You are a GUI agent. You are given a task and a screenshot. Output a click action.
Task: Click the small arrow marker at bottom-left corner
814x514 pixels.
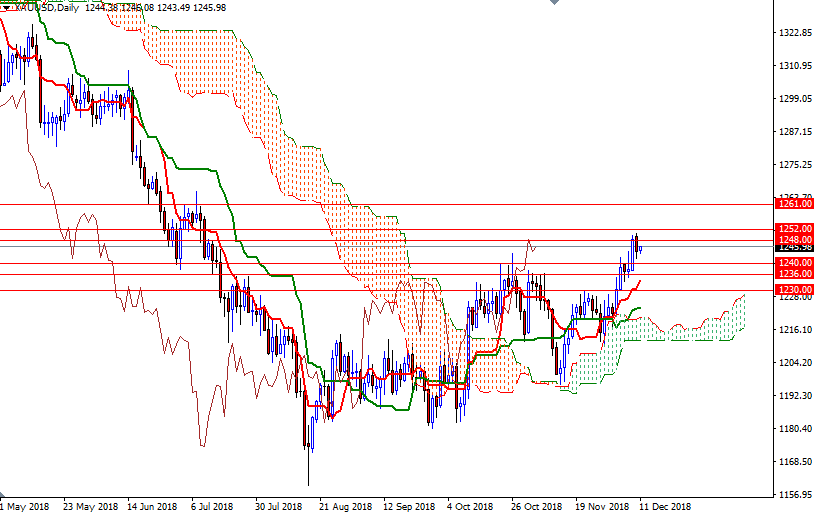tap(4, 494)
